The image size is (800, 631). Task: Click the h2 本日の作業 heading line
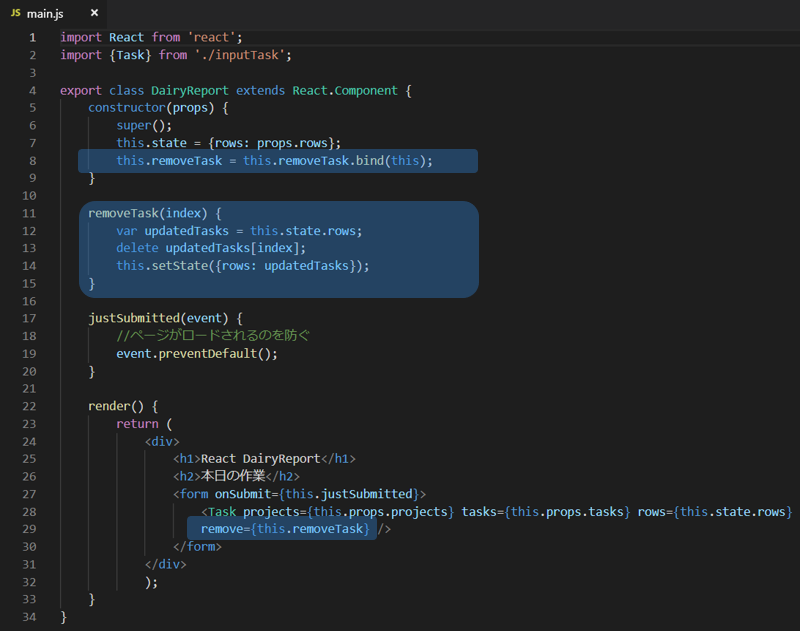click(x=236, y=476)
